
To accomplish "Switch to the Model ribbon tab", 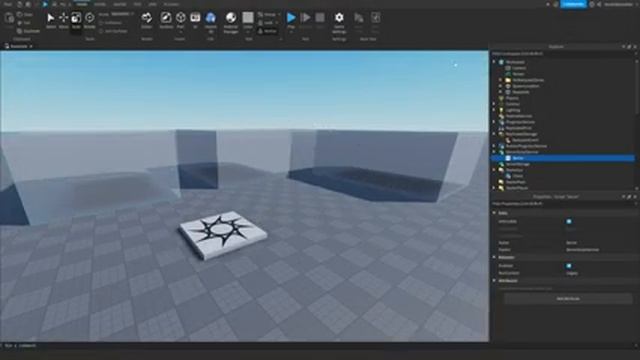I will tap(100, 4).
